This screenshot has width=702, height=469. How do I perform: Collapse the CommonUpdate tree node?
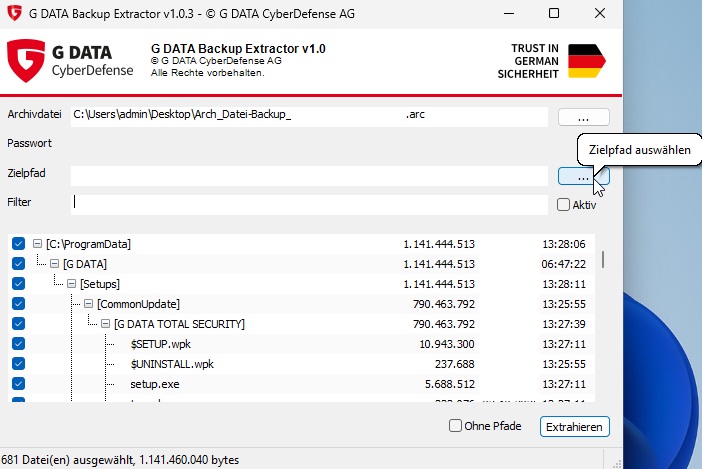click(89, 304)
